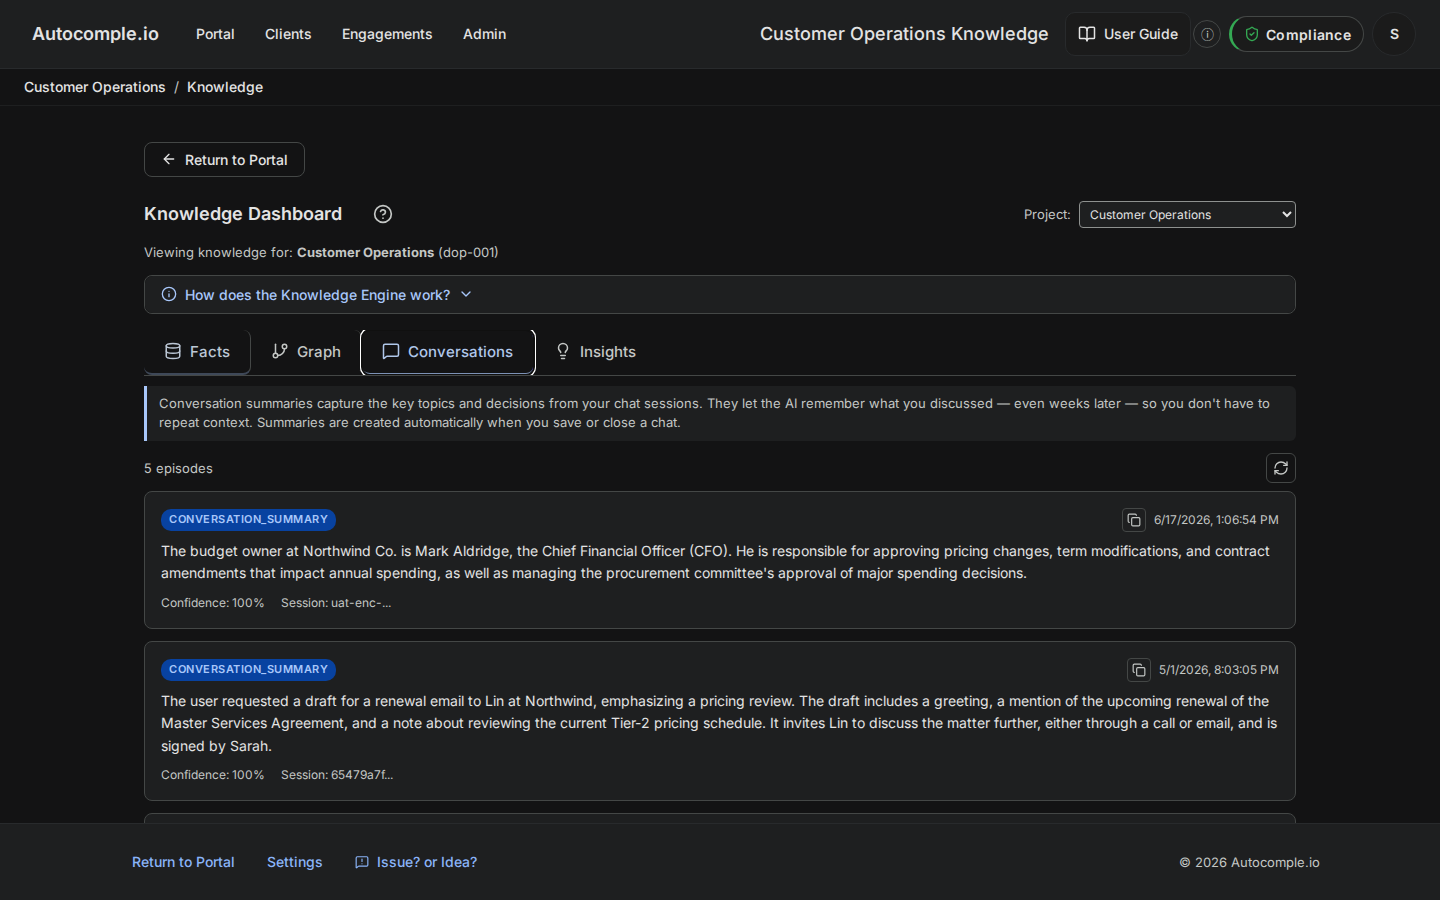The width and height of the screenshot is (1440, 900).
Task: Open the Compliance shield button
Action: (1297, 34)
